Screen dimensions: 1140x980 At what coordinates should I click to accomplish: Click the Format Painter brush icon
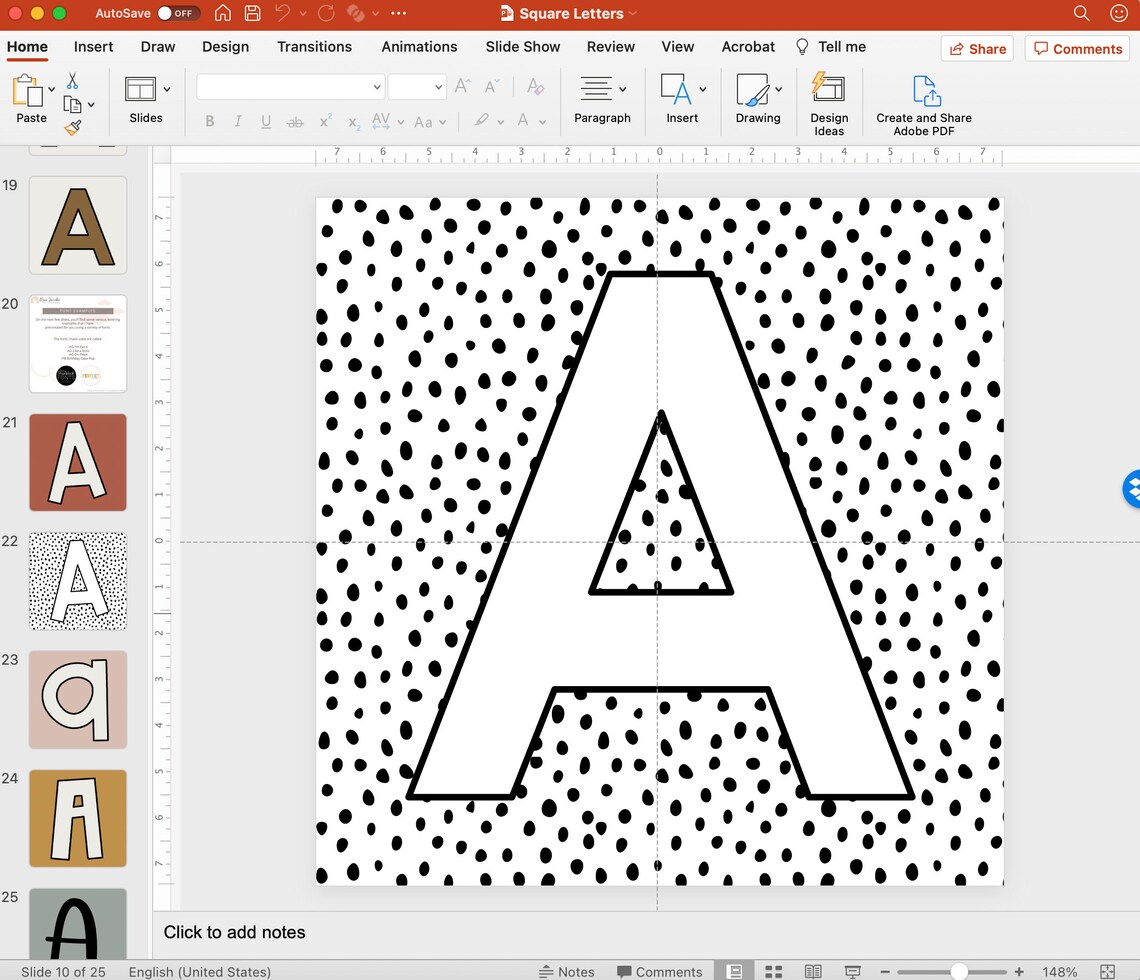point(73,128)
